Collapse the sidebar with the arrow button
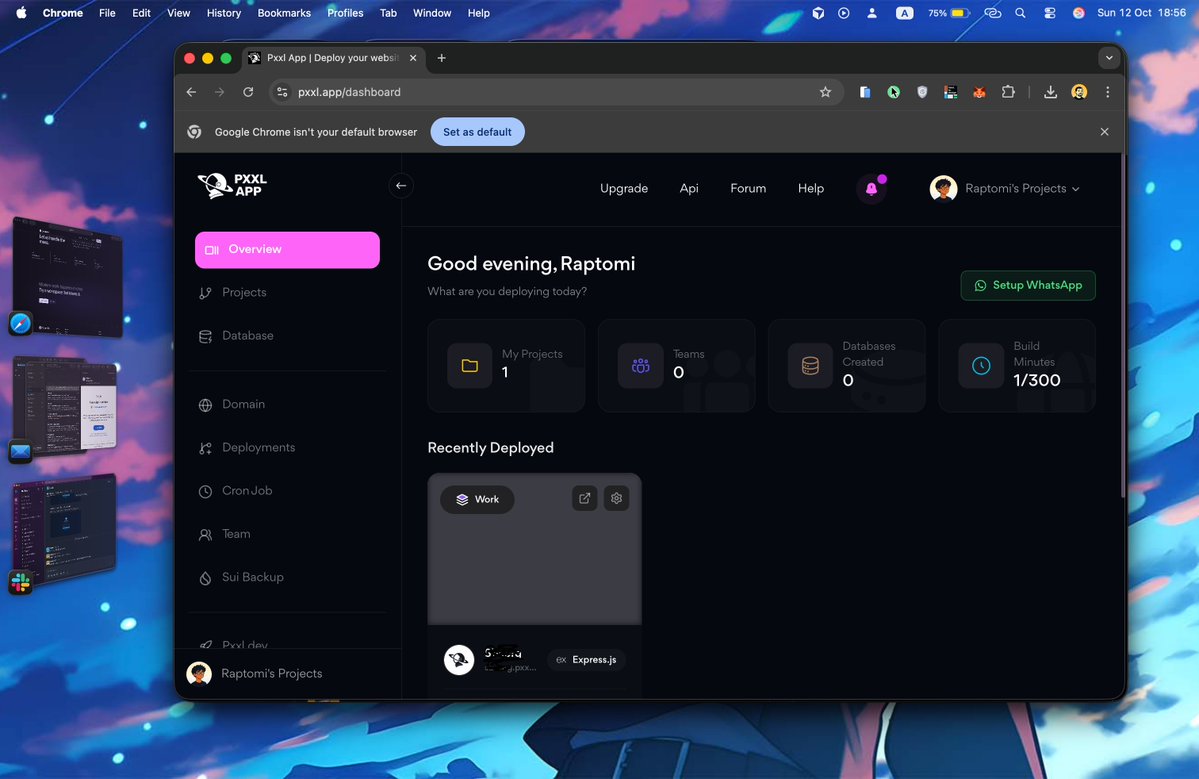 pos(401,186)
